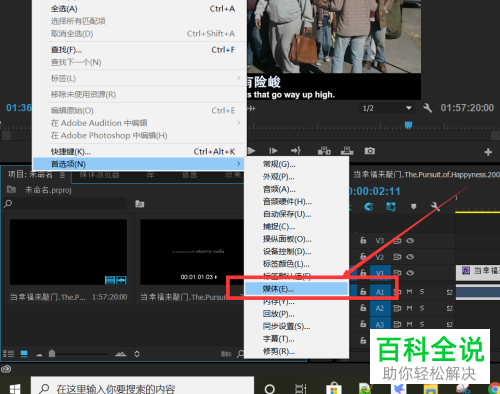Toggle lock on track A3
This screenshot has height=394, width=500.
[363, 324]
